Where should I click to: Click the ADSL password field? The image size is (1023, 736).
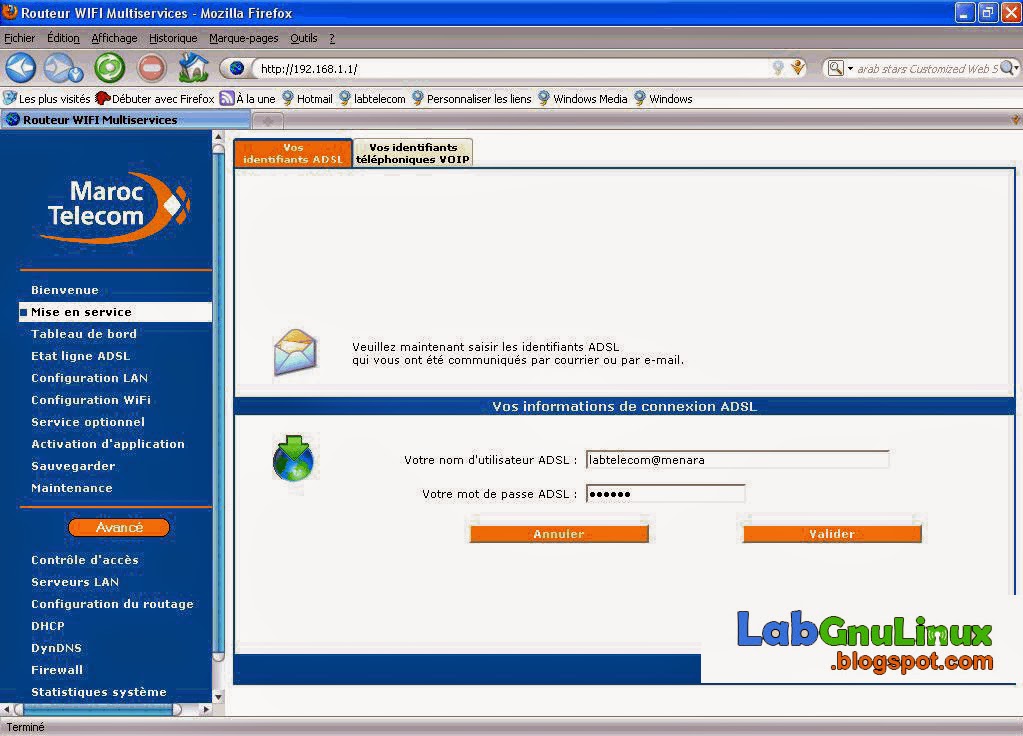click(x=665, y=494)
